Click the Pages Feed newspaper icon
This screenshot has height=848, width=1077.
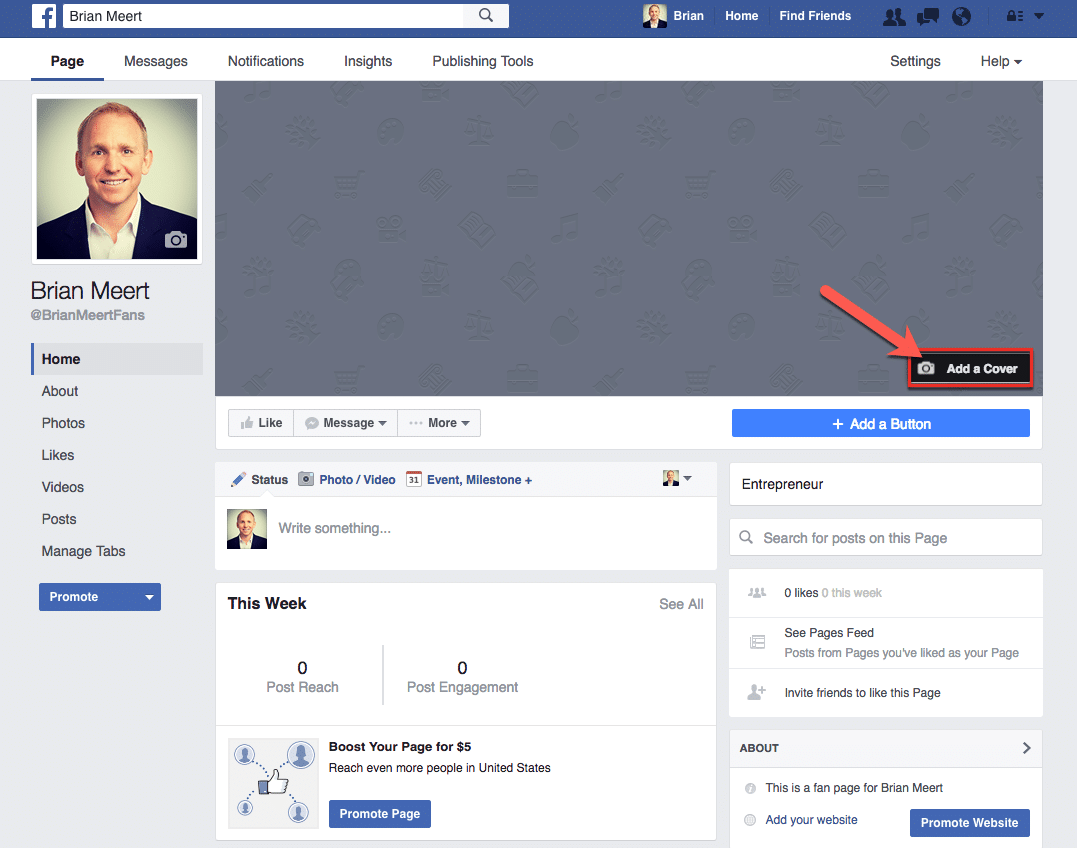tap(758, 642)
